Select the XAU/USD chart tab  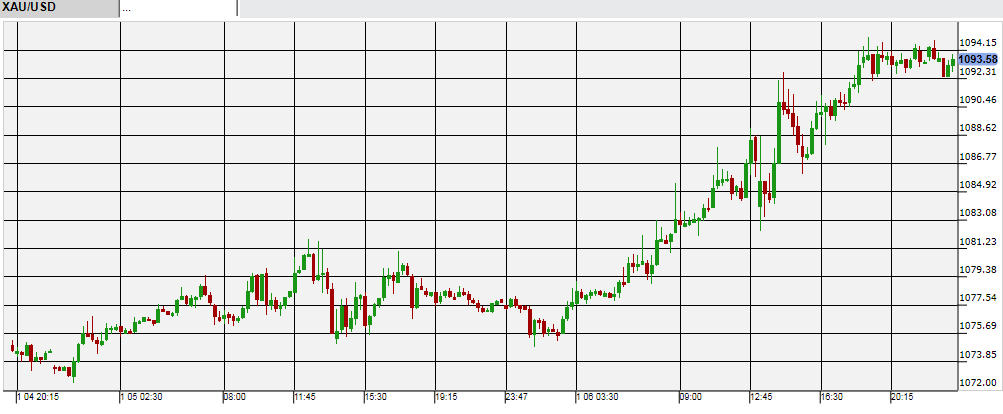click(58, 8)
